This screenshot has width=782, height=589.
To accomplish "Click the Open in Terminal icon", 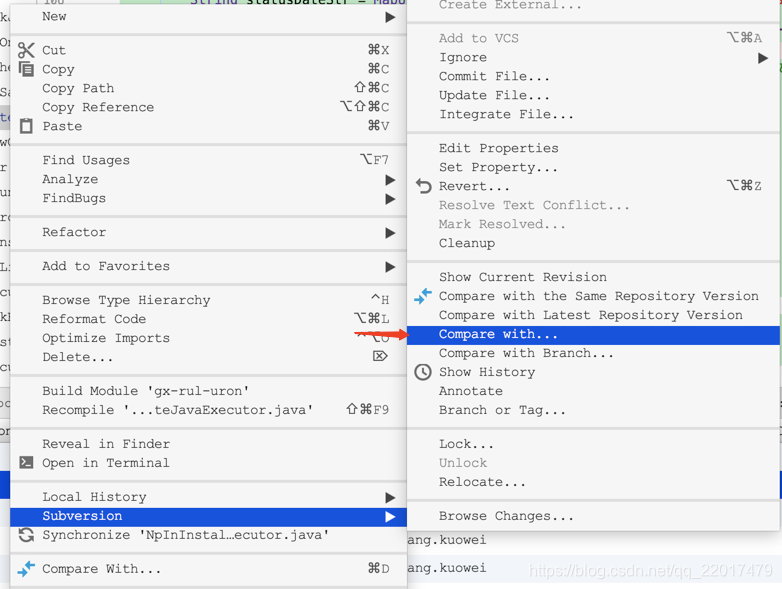I will coord(26,463).
